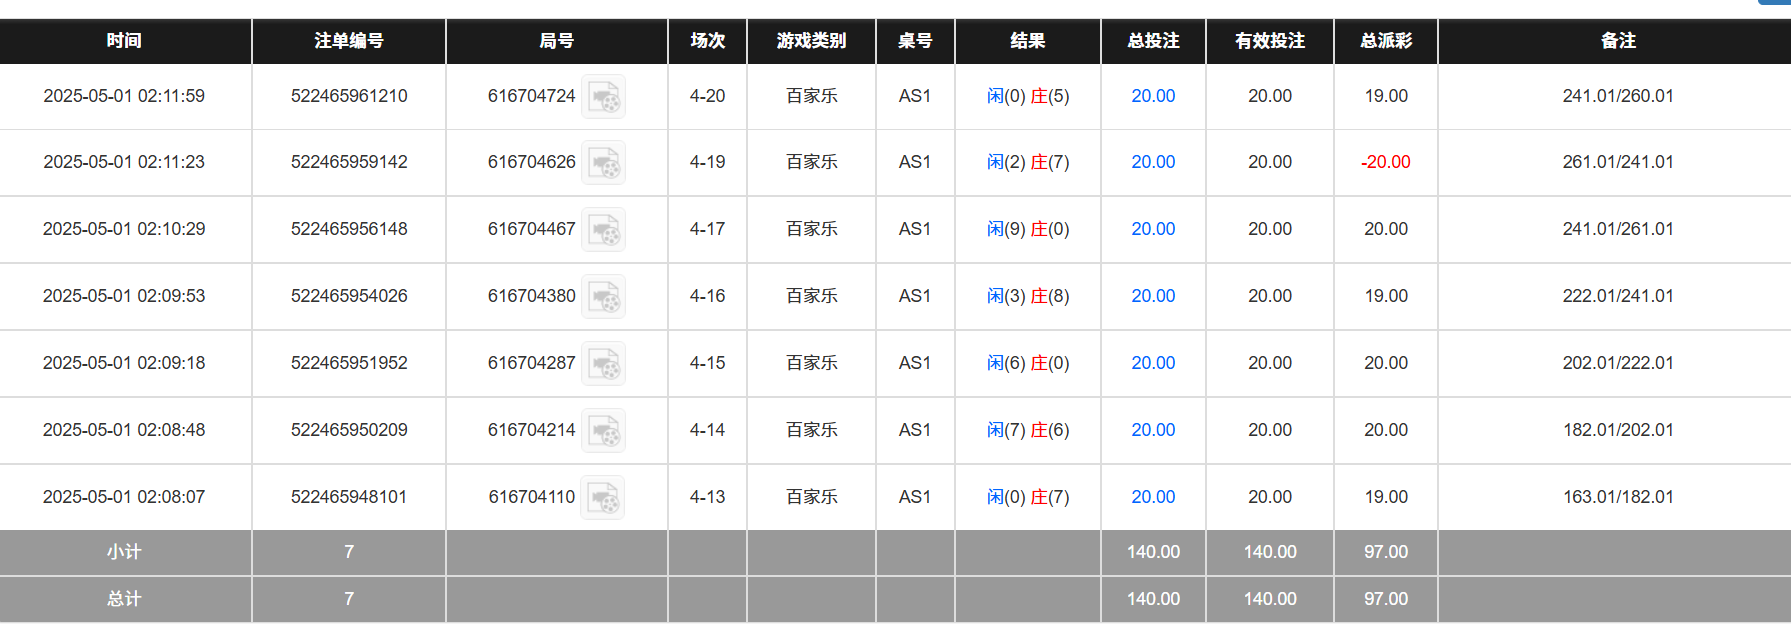Open video replay icon for round 616704724
Screen dimensions: 1791x624
pos(603,97)
